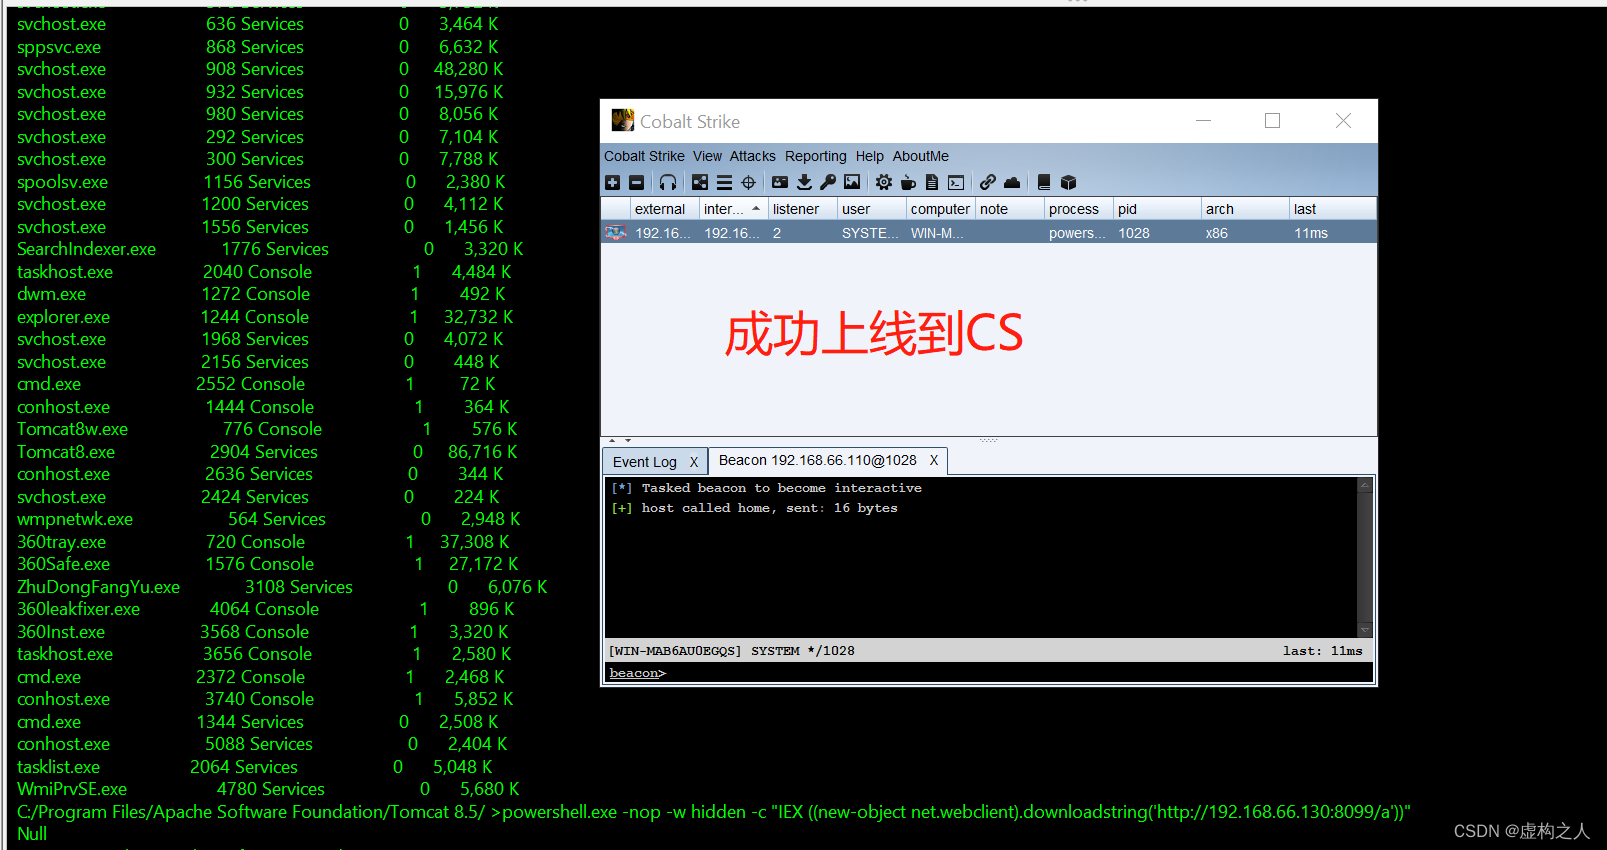Close the Event Log tab
This screenshot has width=1607, height=850.
tap(693, 462)
